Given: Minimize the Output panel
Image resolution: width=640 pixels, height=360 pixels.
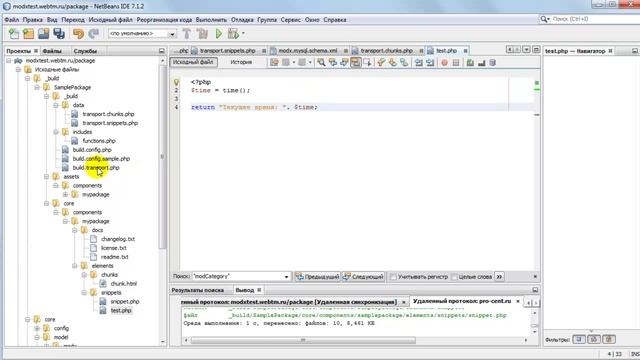Looking at the screenshot, I should click(x=535, y=290).
